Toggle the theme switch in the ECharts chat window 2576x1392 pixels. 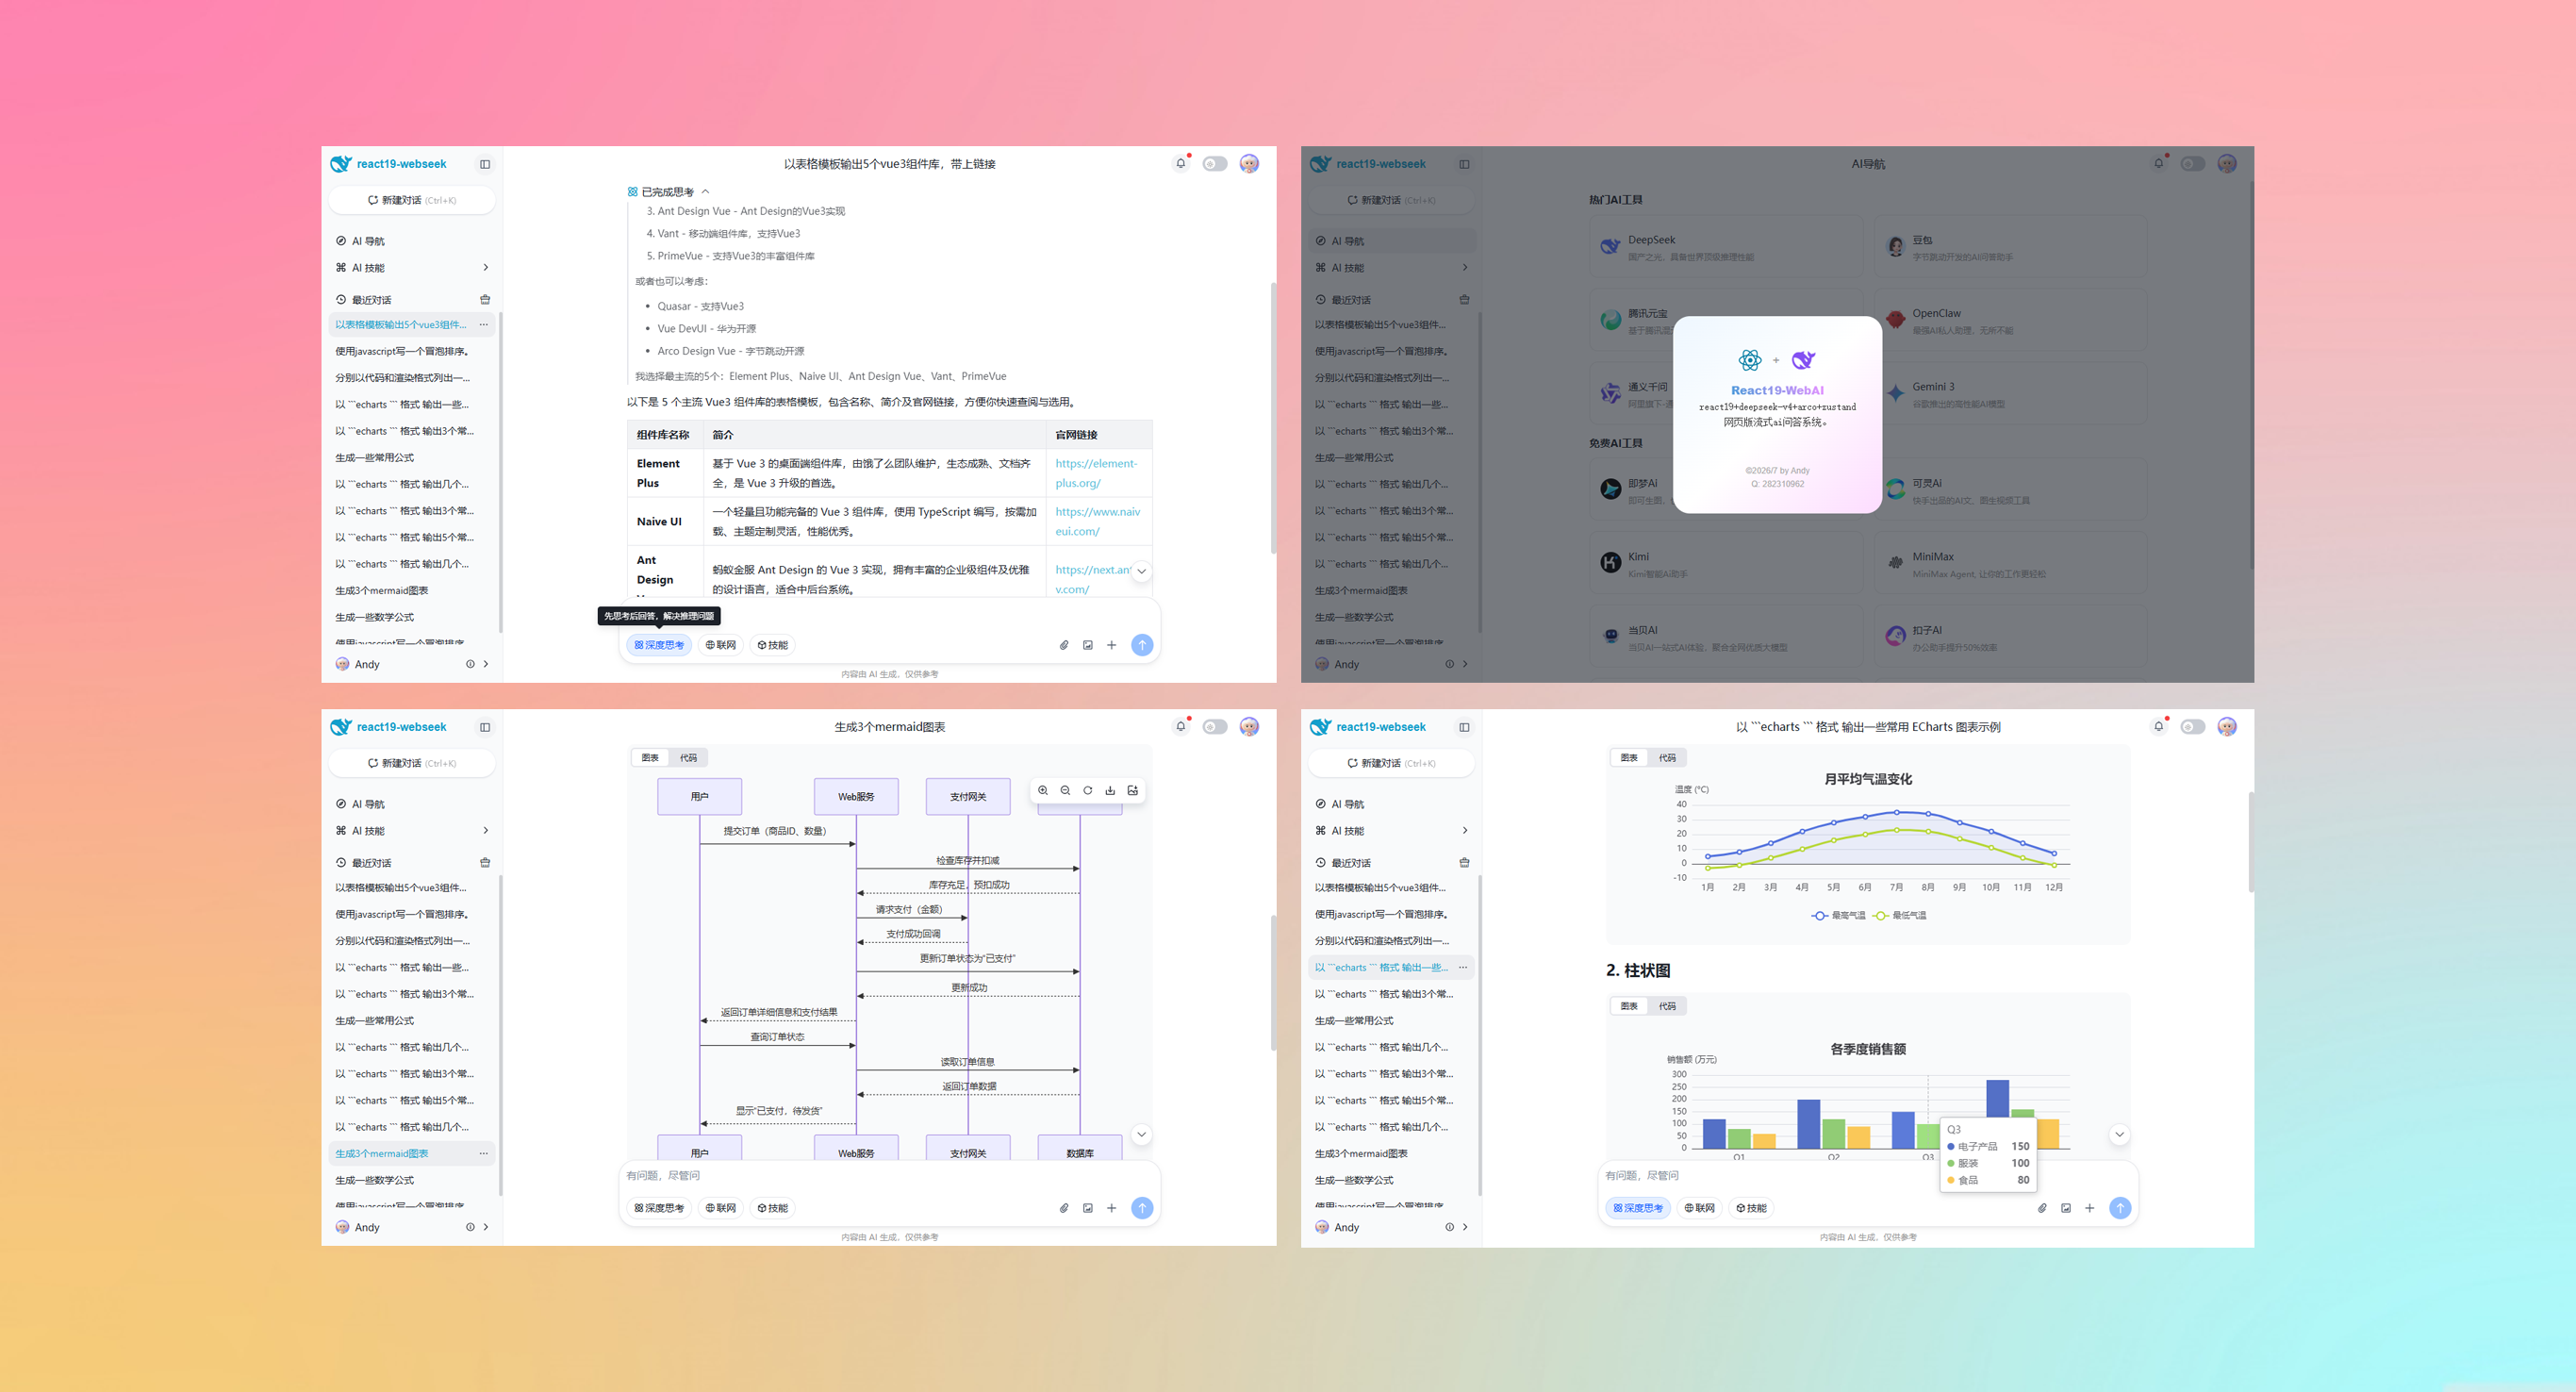point(2193,727)
